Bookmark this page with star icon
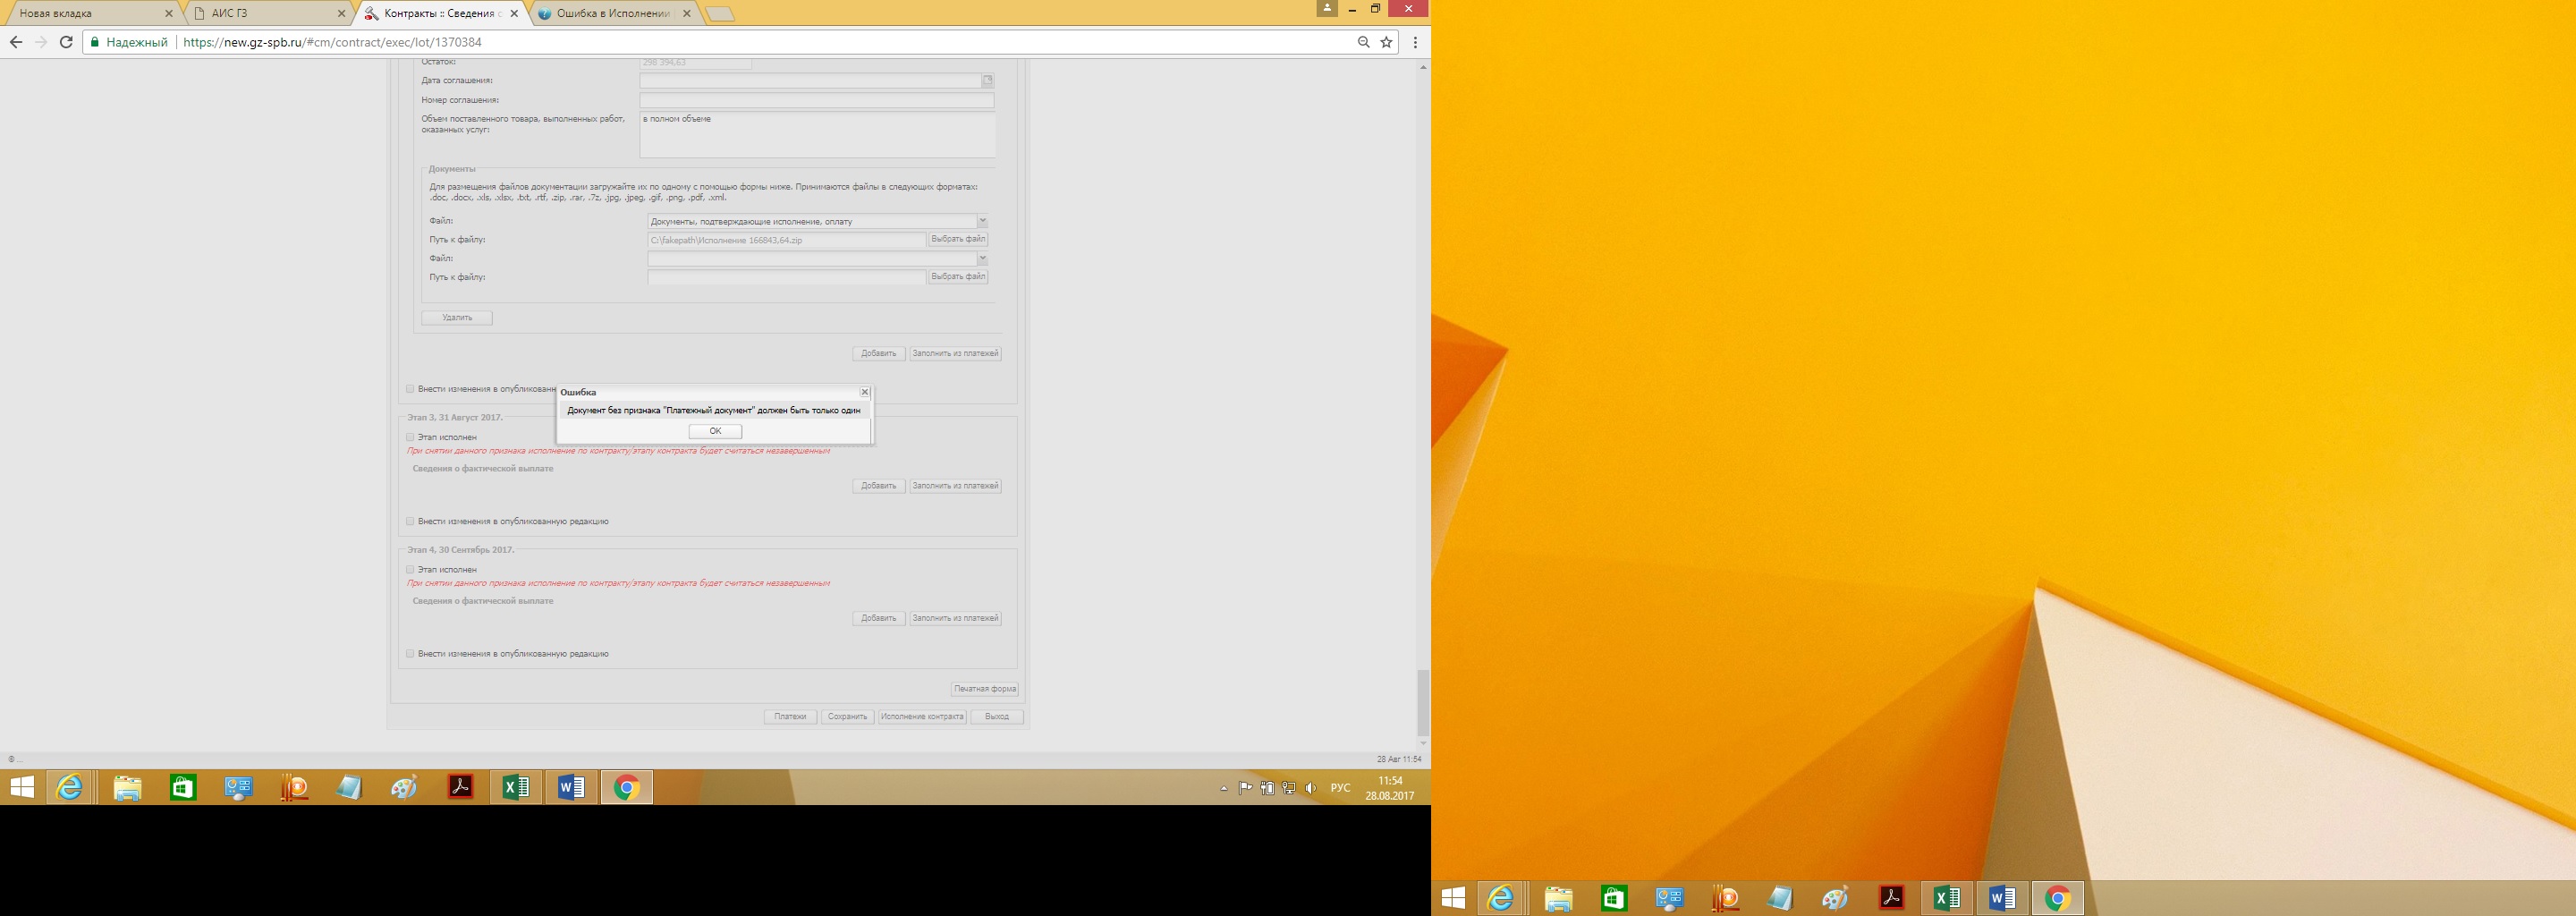Image resolution: width=2576 pixels, height=916 pixels. pyautogui.click(x=1386, y=42)
